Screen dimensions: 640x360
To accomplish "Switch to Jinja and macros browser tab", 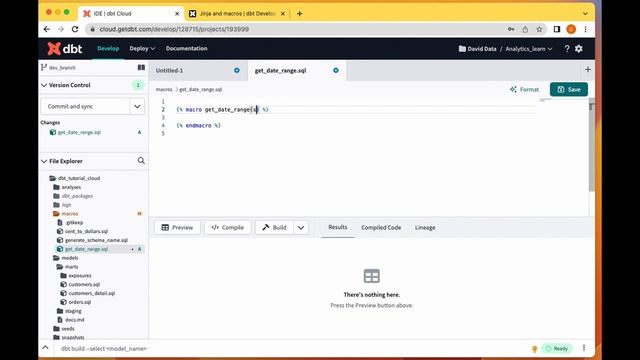I will click(237, 13).
